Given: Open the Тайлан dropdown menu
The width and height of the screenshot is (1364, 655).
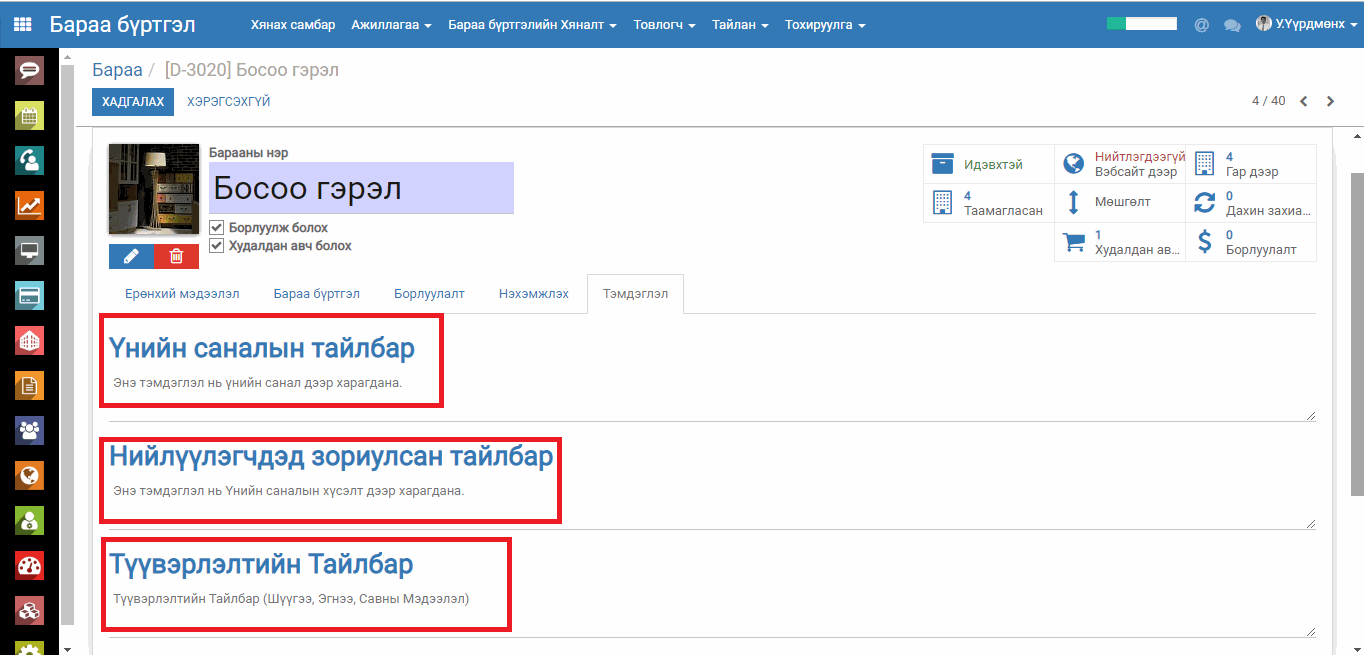Looking at the screenshot, I should coord(740,25).
